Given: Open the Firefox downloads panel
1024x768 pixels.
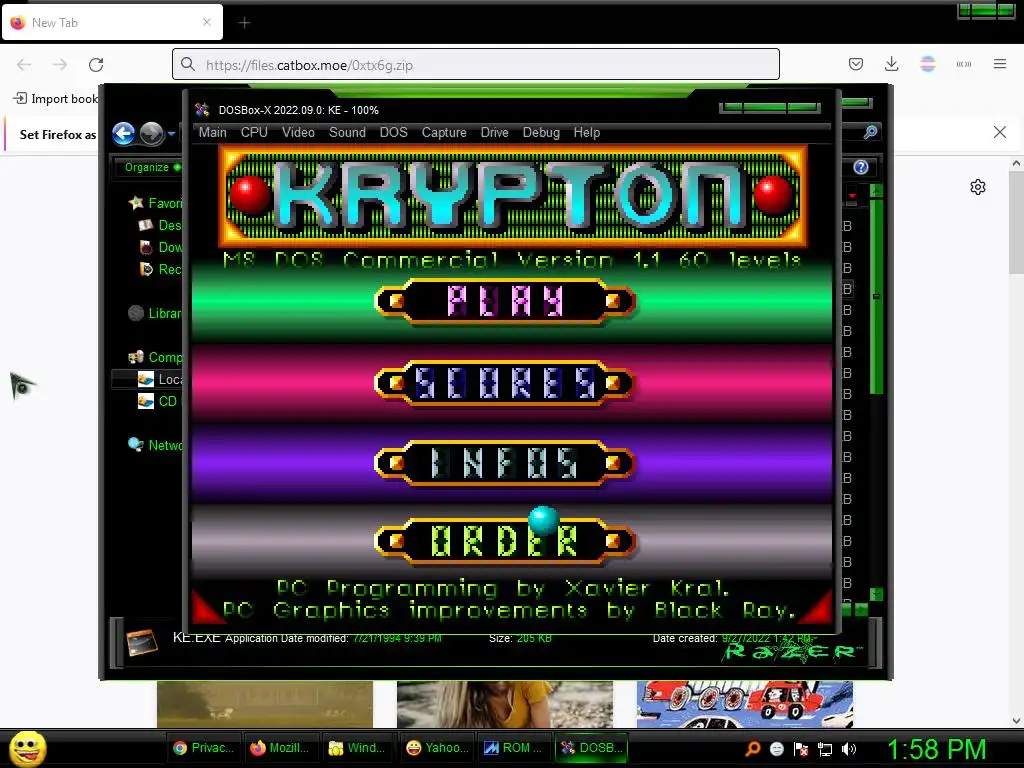Looking at the screenshot, I should tap(891, 64).
